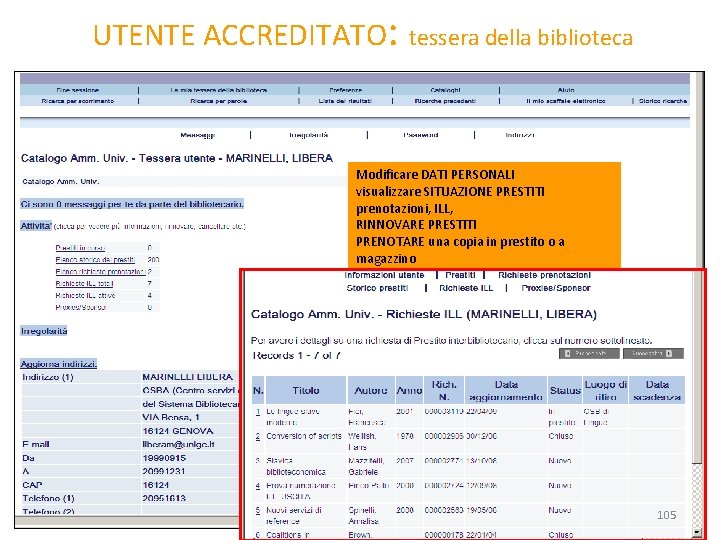This screenshot has width=720, height=540.
Task: Open the Richieste prenotazioni tab
Action: [544, 275]
